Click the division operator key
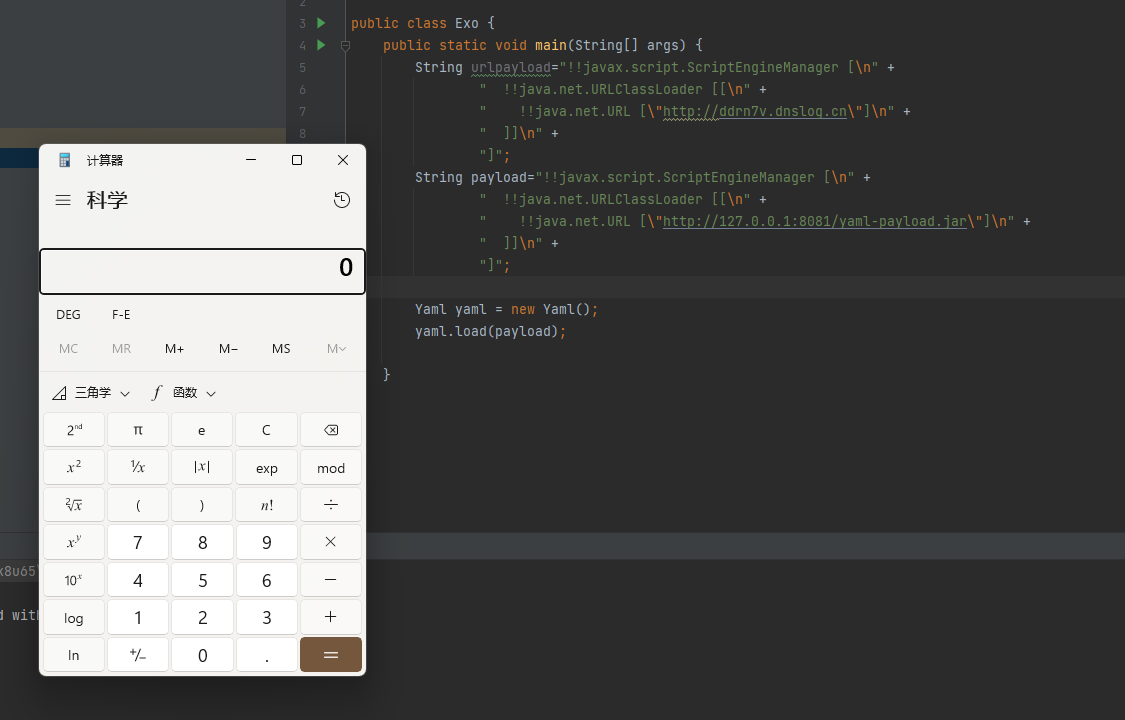1125x720 pixels. 331,505
